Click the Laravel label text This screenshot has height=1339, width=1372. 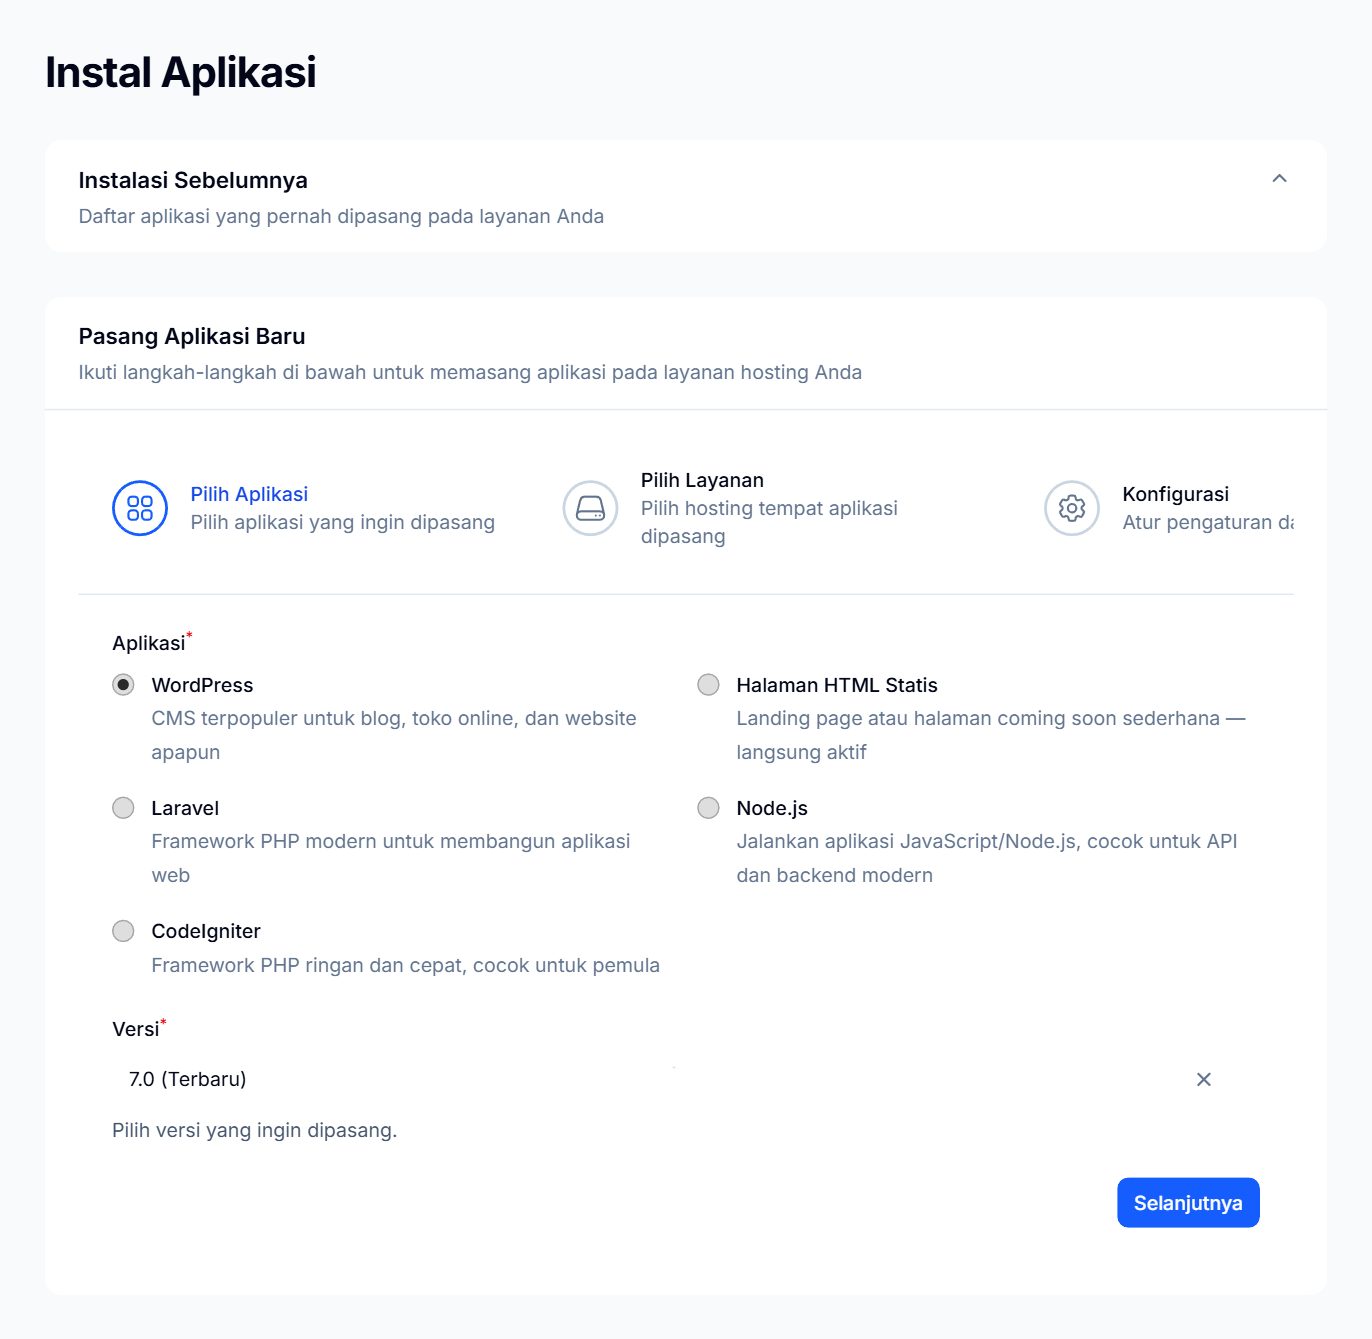pos(185,808)
